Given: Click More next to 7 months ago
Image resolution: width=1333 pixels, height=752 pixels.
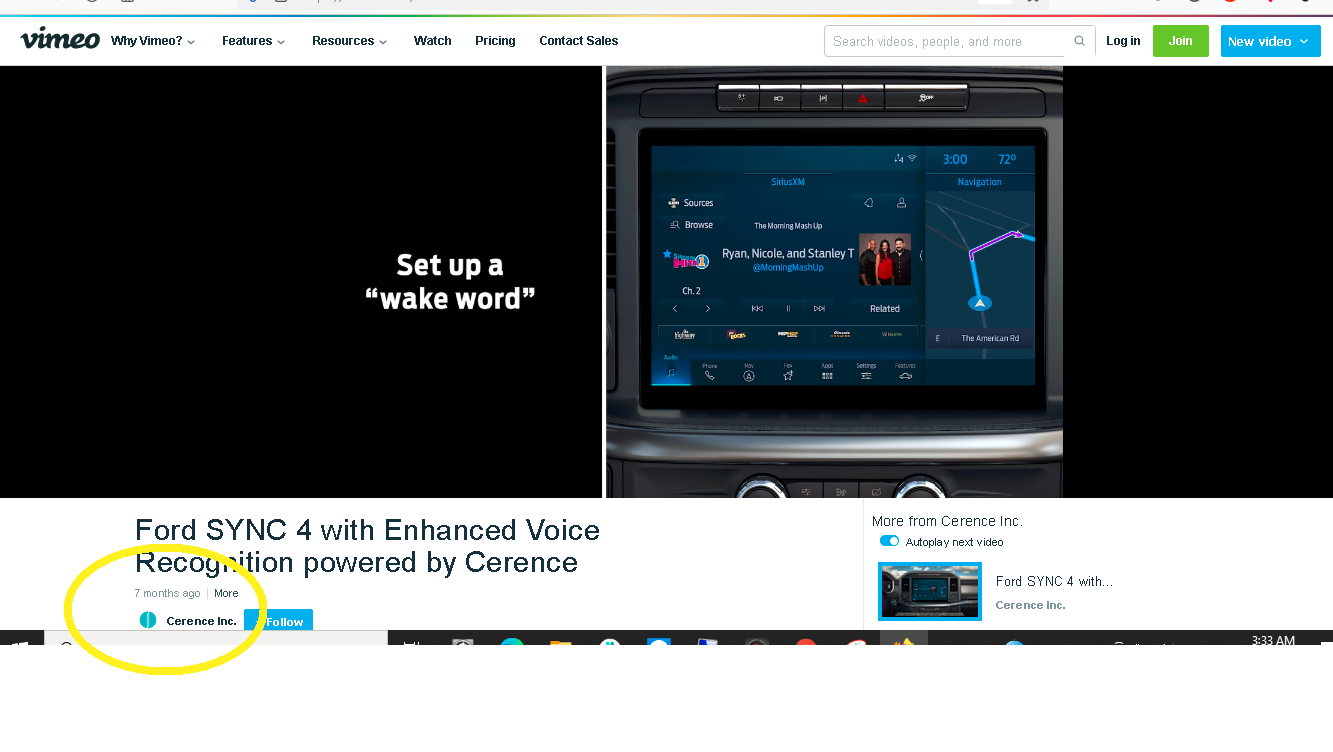Looking at the screenshot, I should (x=226, y=593).
